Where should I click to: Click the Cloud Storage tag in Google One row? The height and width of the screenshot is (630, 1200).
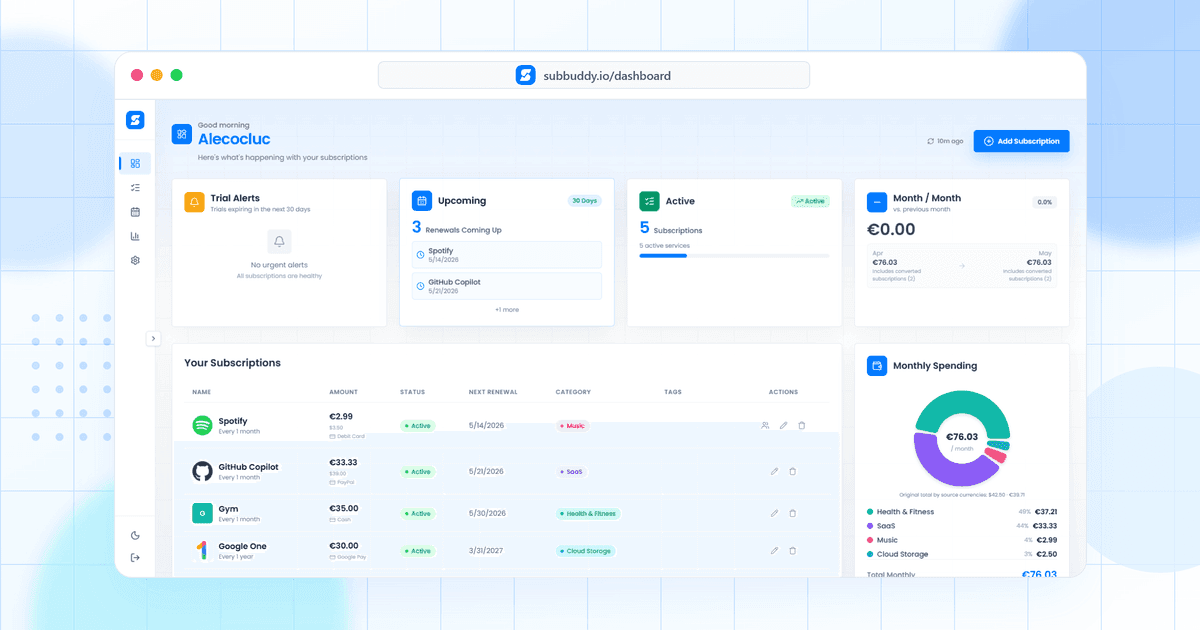point(585,551)
